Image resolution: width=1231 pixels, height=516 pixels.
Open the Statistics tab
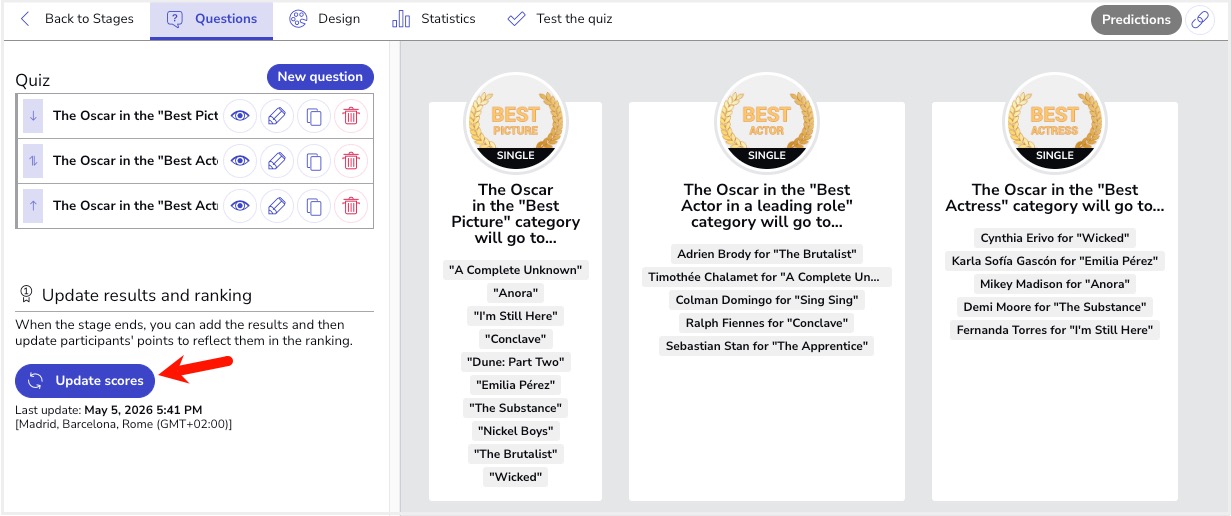434,19
